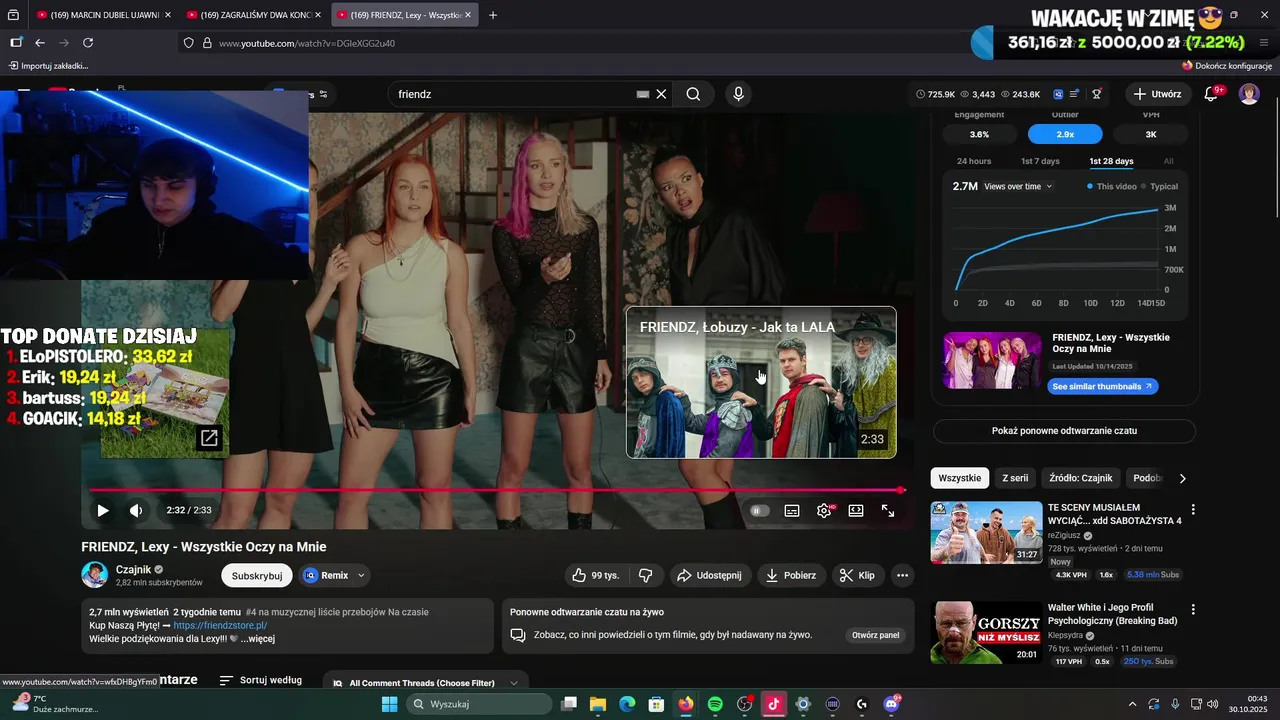The image size is (1280, 720).
Task: Open the tracking protection shield icon
Action: pos(188,43)
